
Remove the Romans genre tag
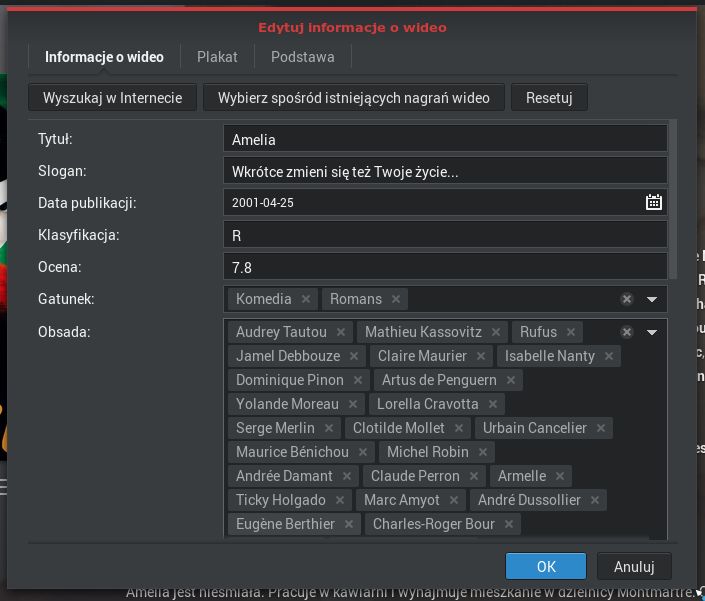point(396,299)
